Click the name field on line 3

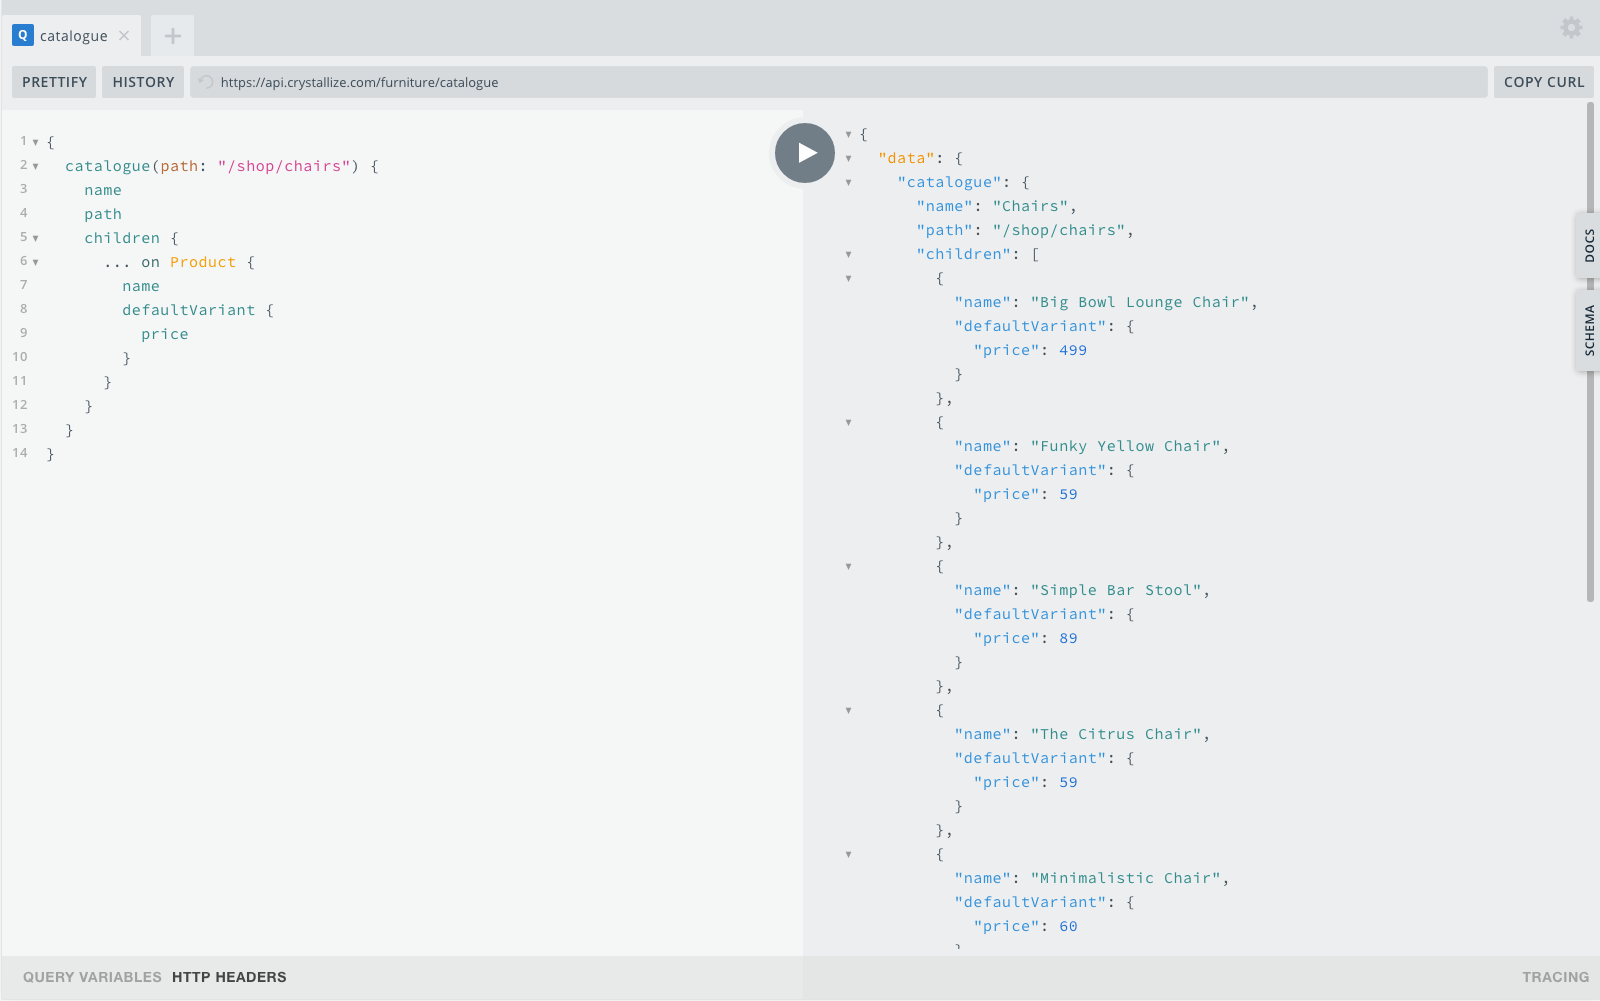pos(103,190)
